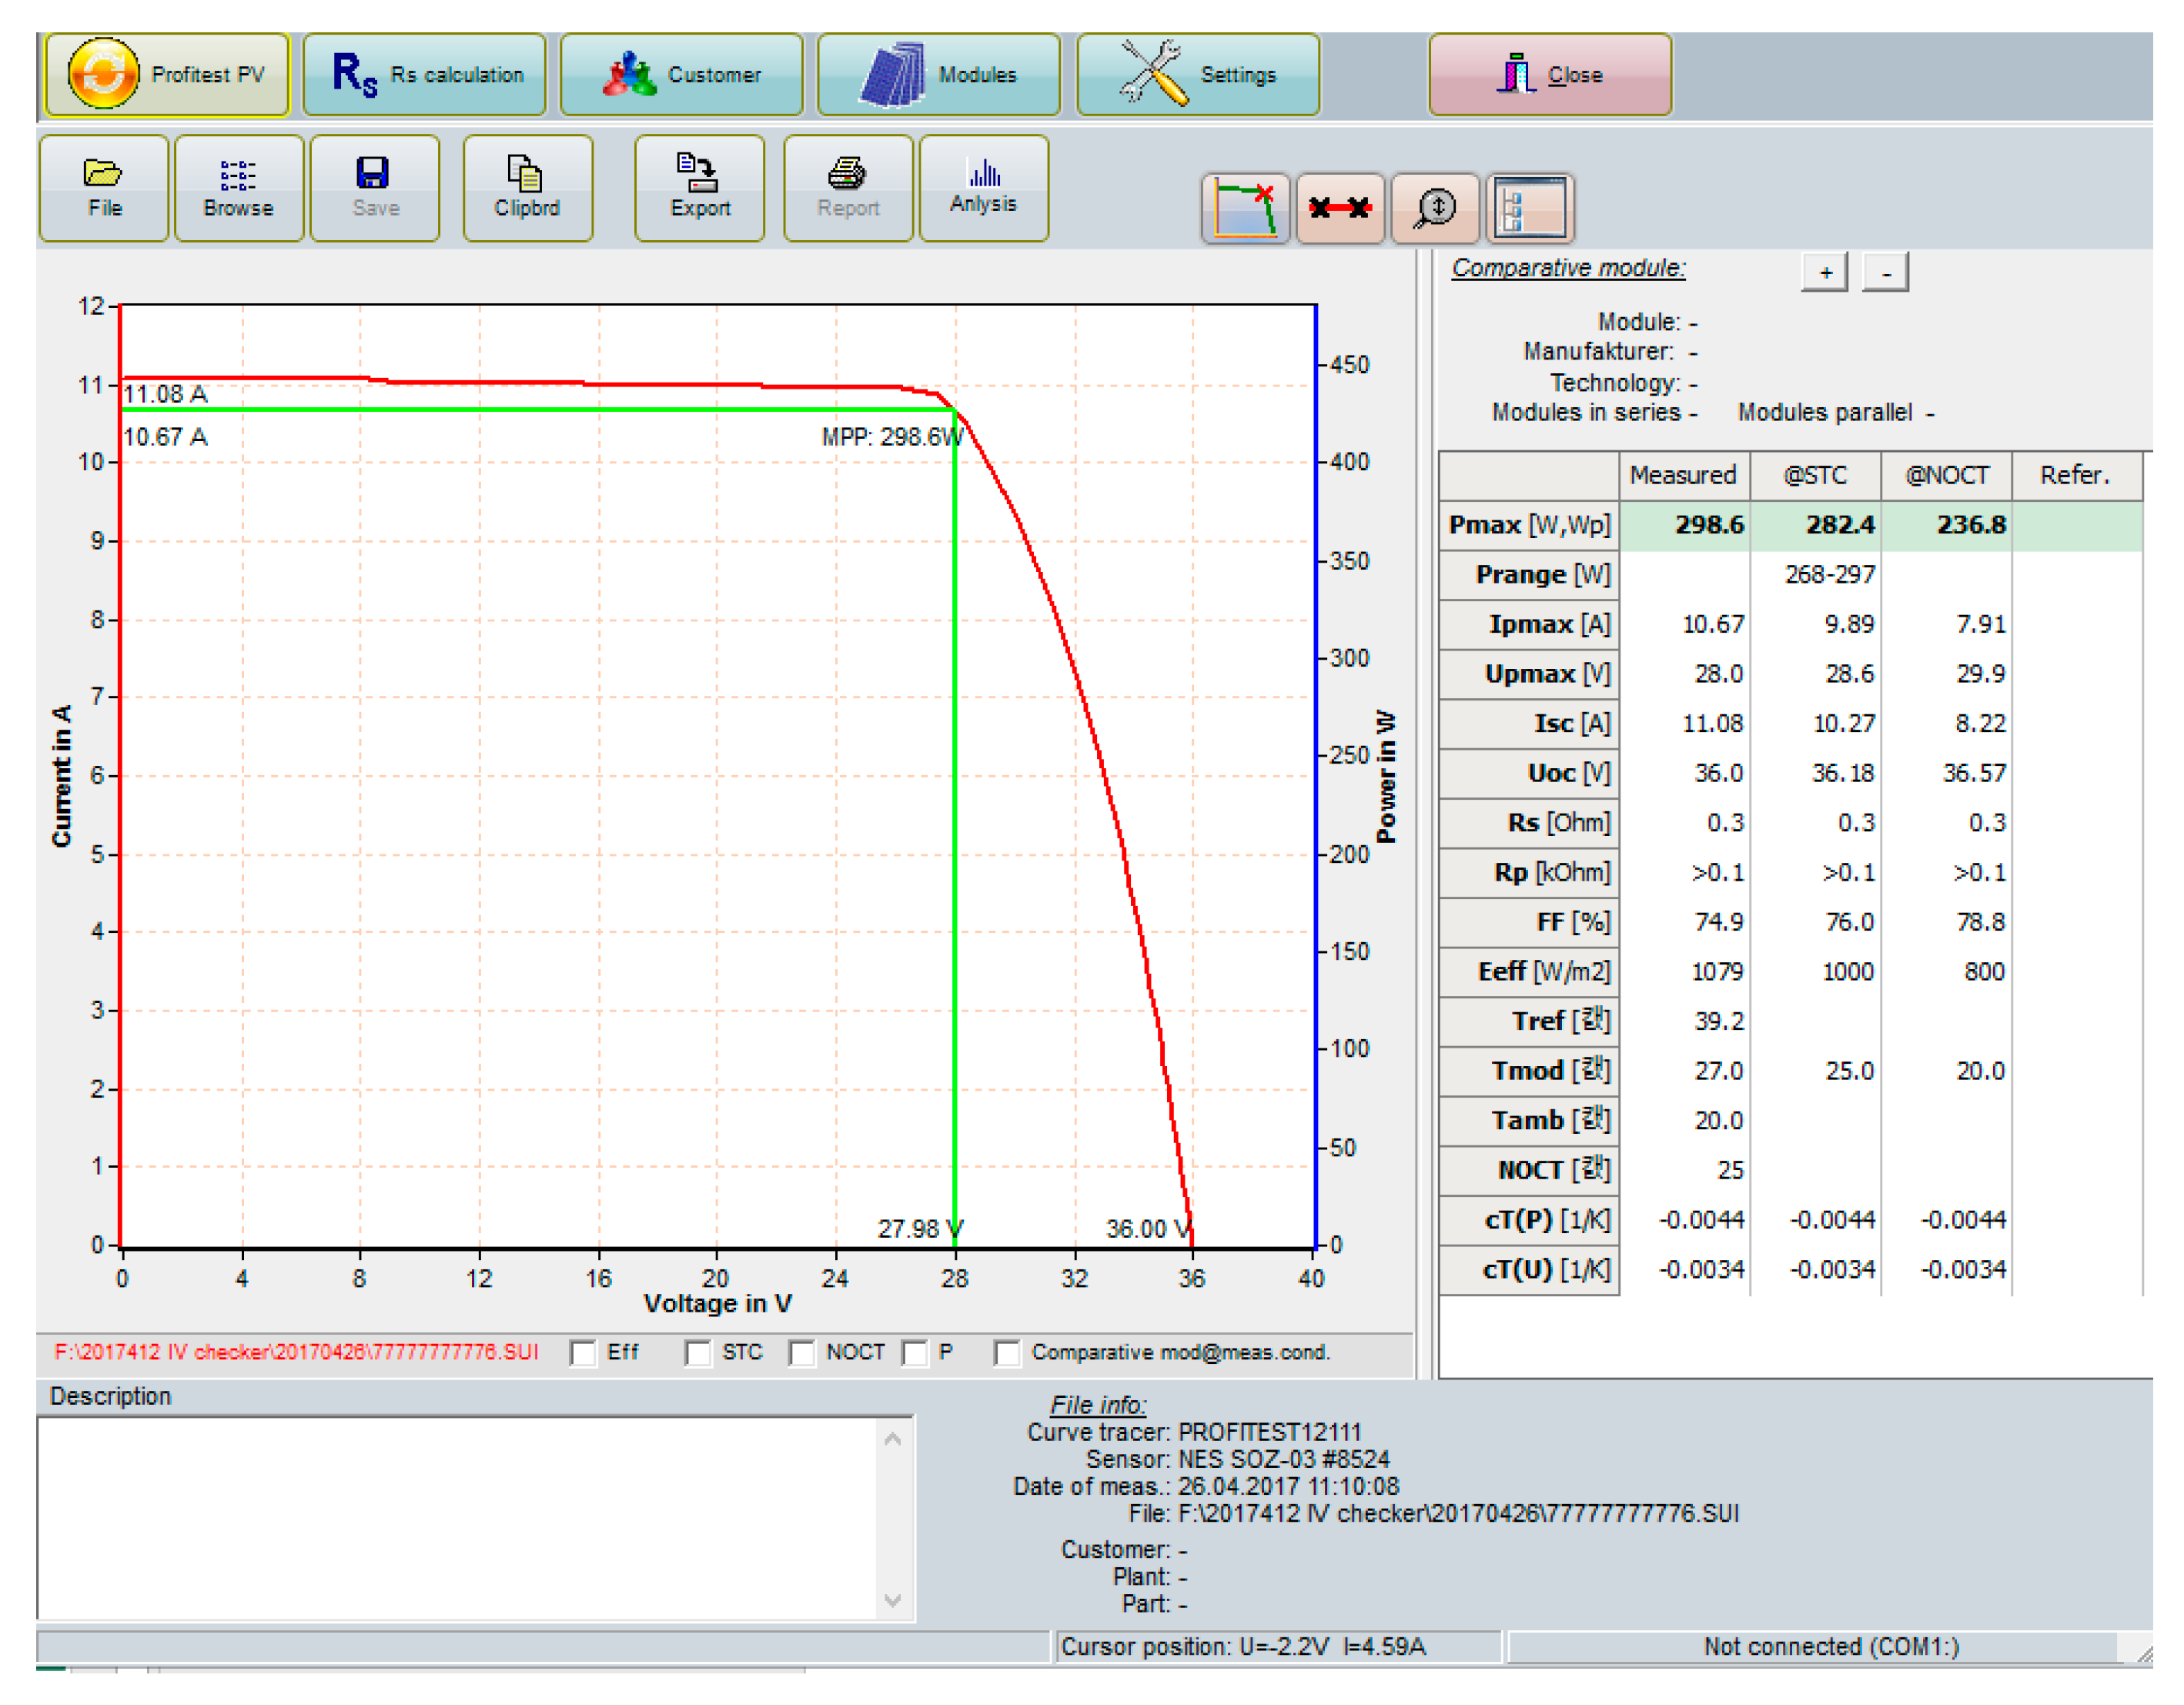Image resolution: width=2184 pixels, height=1705 pixels.
Task: Enable the Eff checkbox
Action: 583,1352
